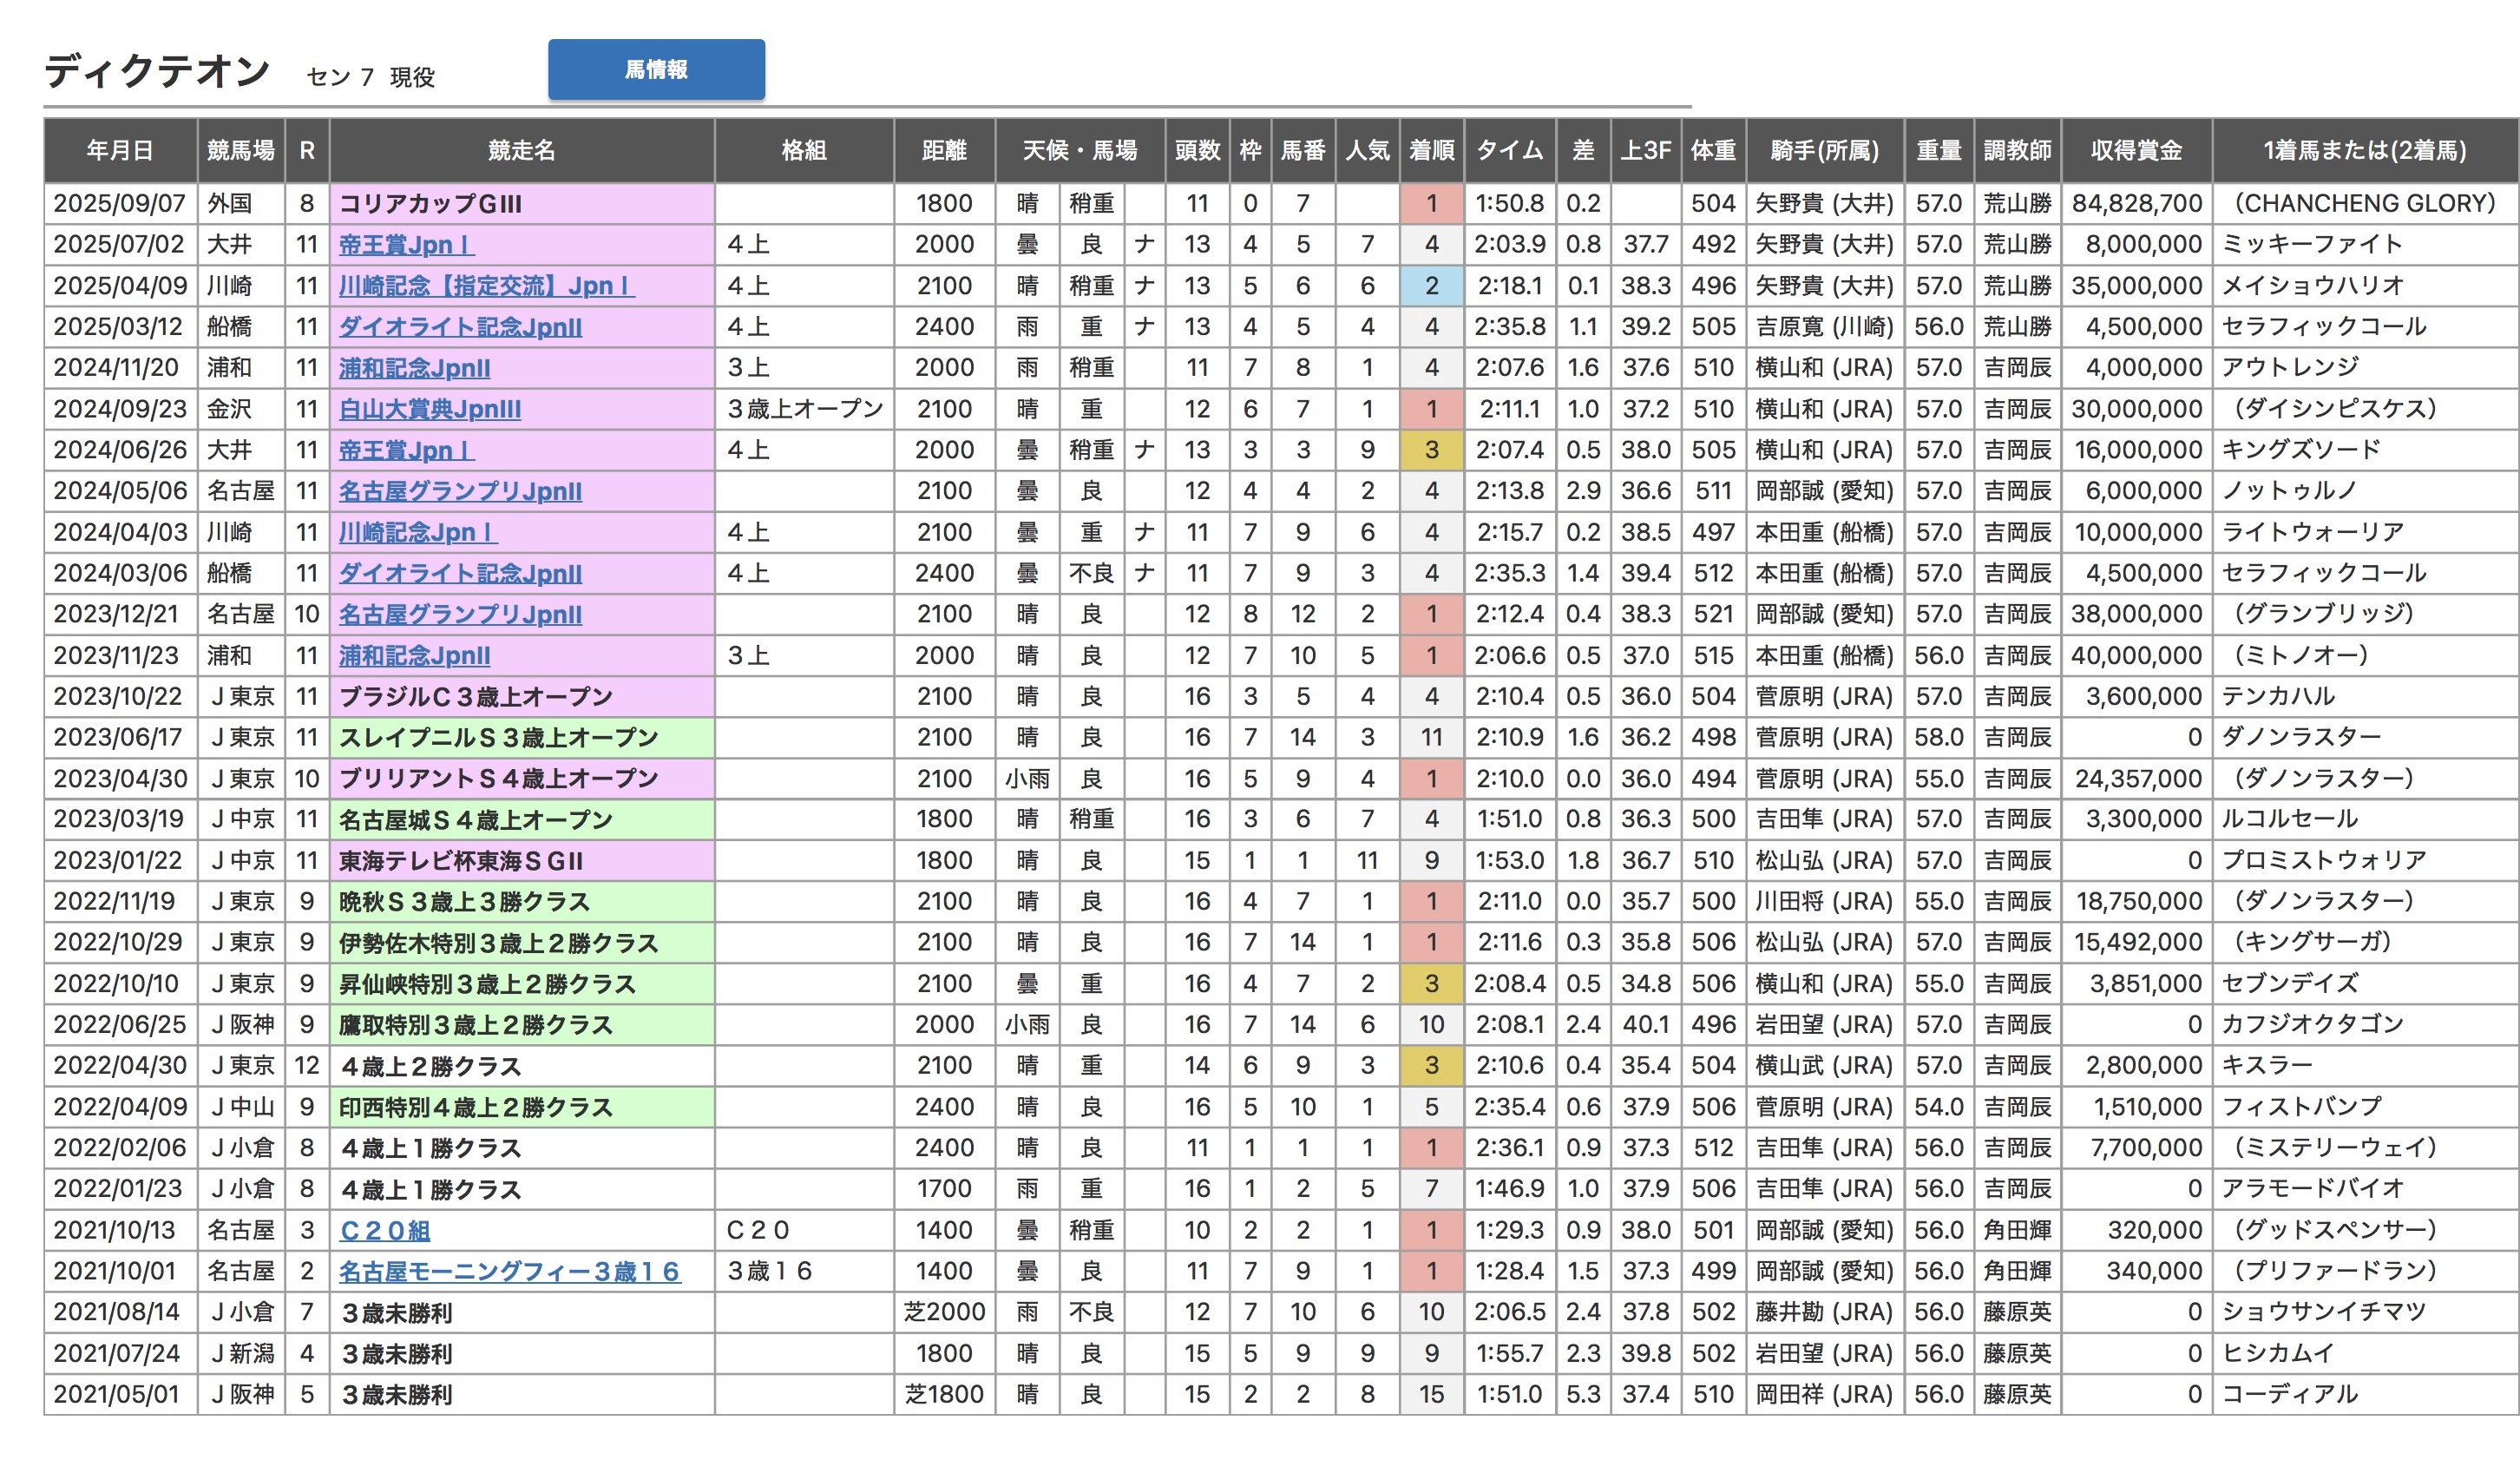Click the 着順 column header
Viewport: 2520px width, 1473px height.
(x=1431, y=150)
